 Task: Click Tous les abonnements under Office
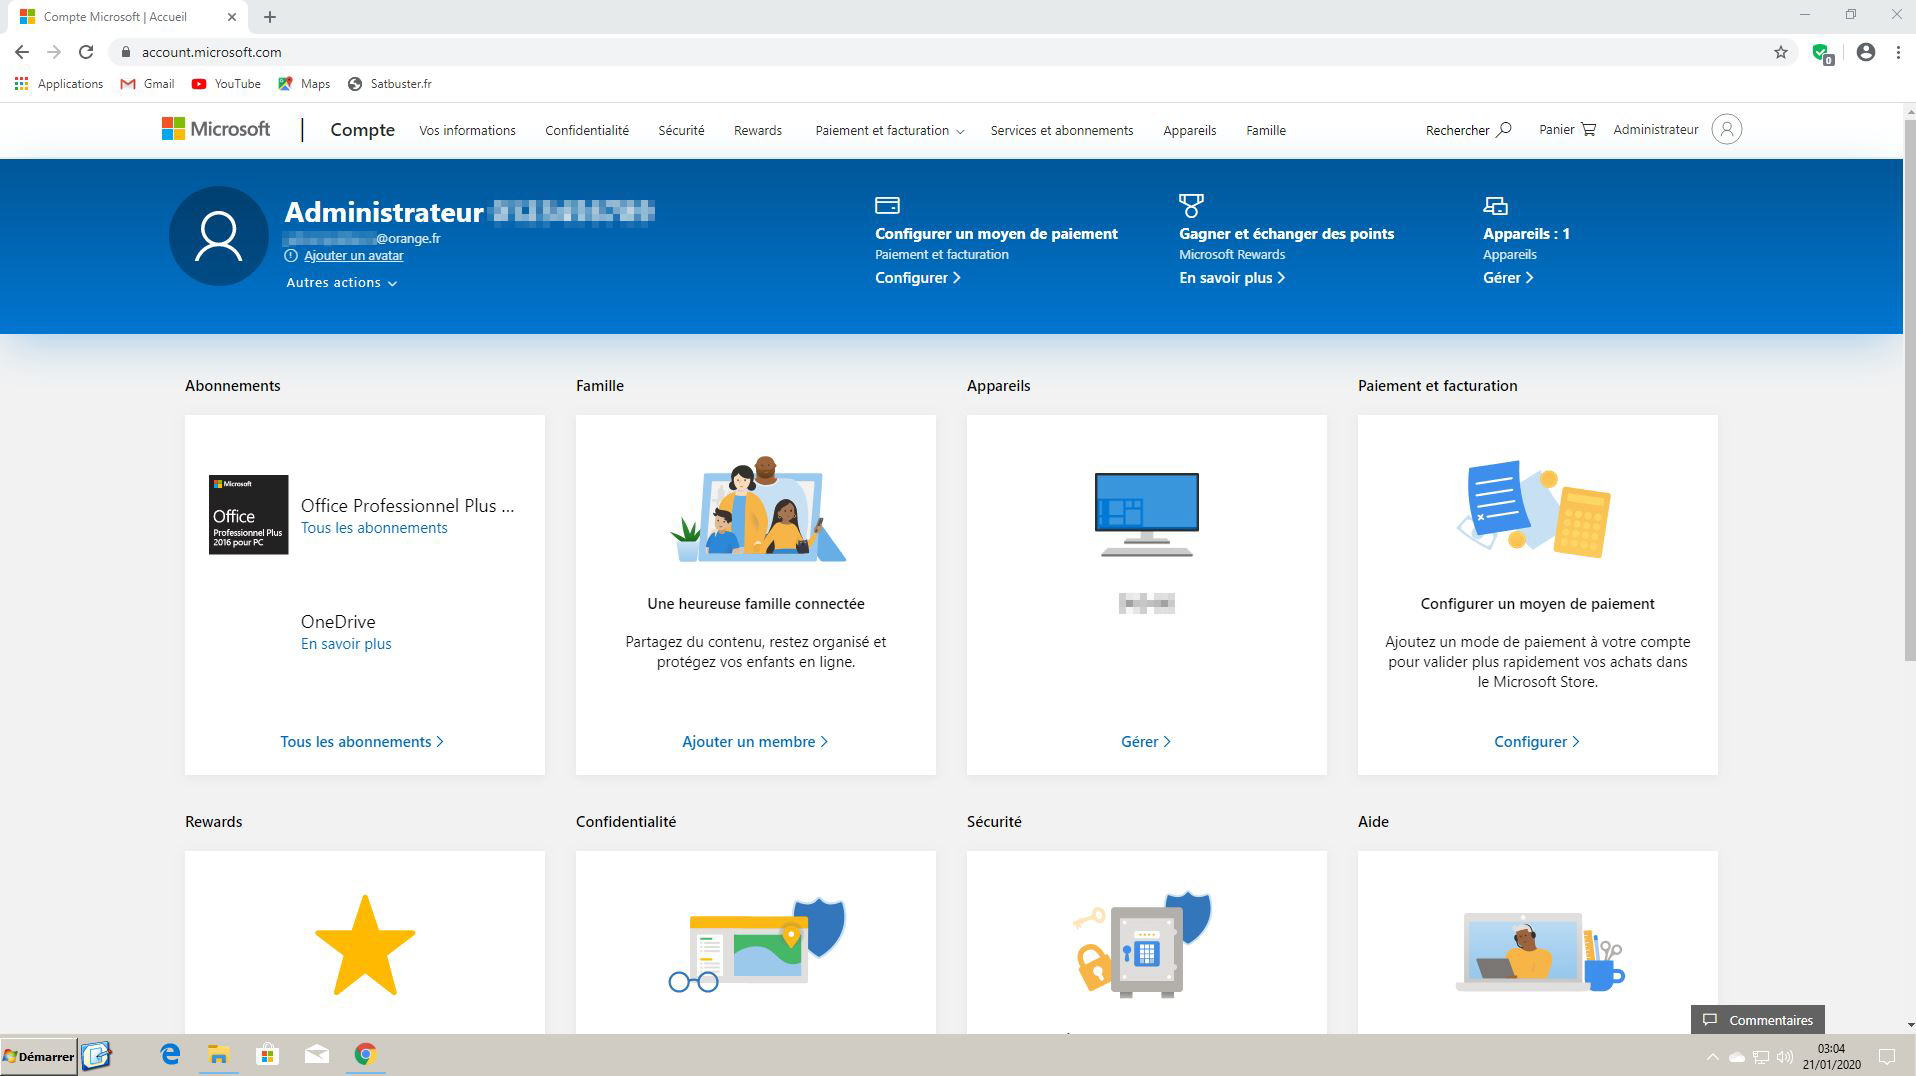374,528
